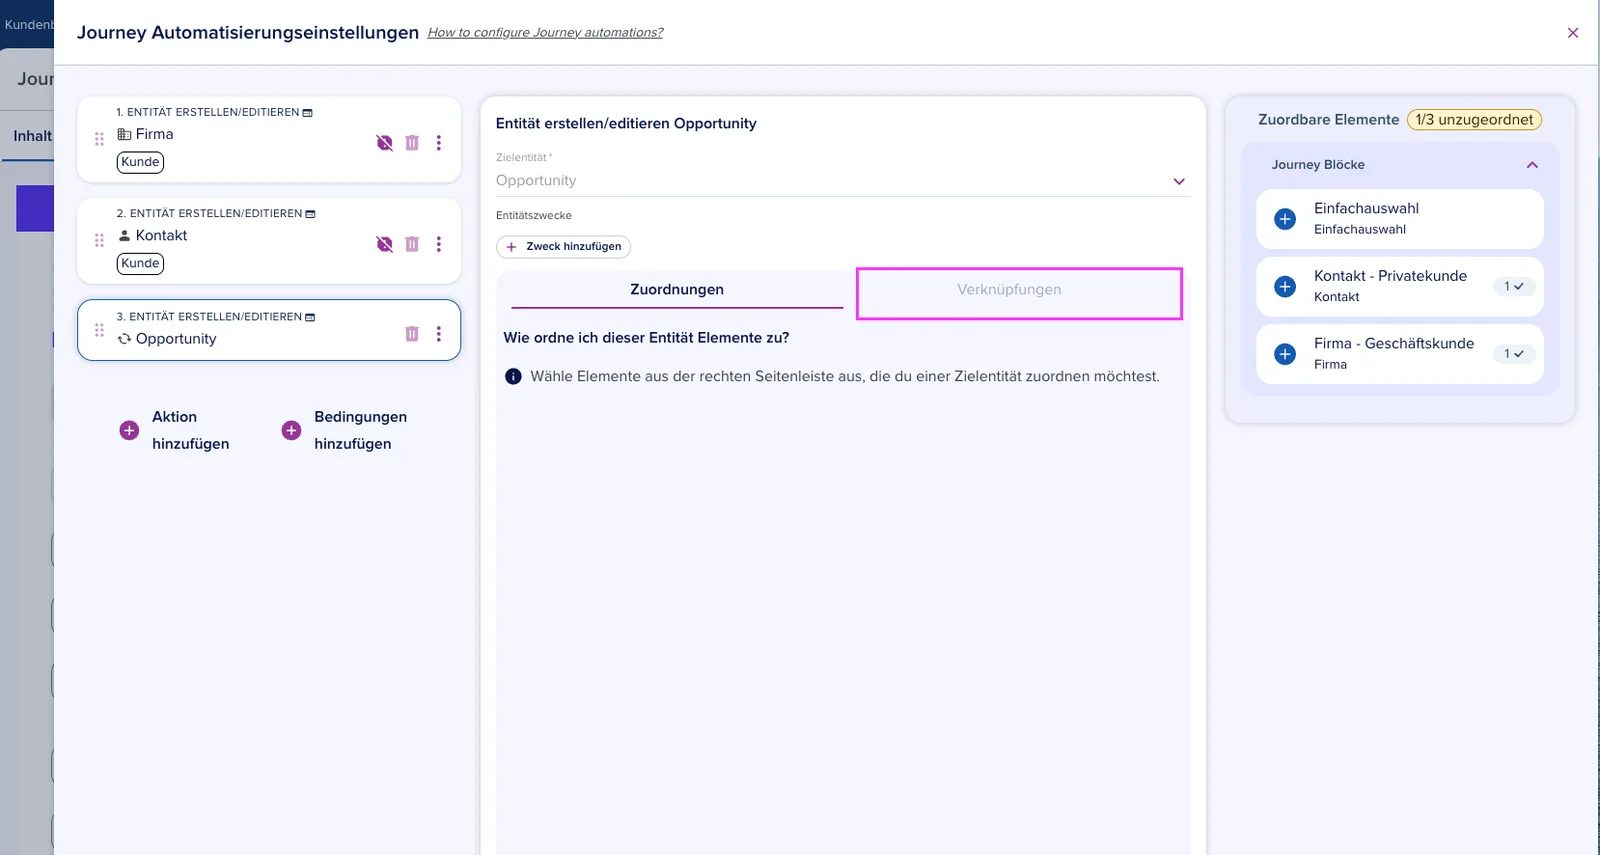Collapse the Journey Blöcke section
This screenshot has height=855, width=1600.
pyautogui.click(x=1532, y=165)
